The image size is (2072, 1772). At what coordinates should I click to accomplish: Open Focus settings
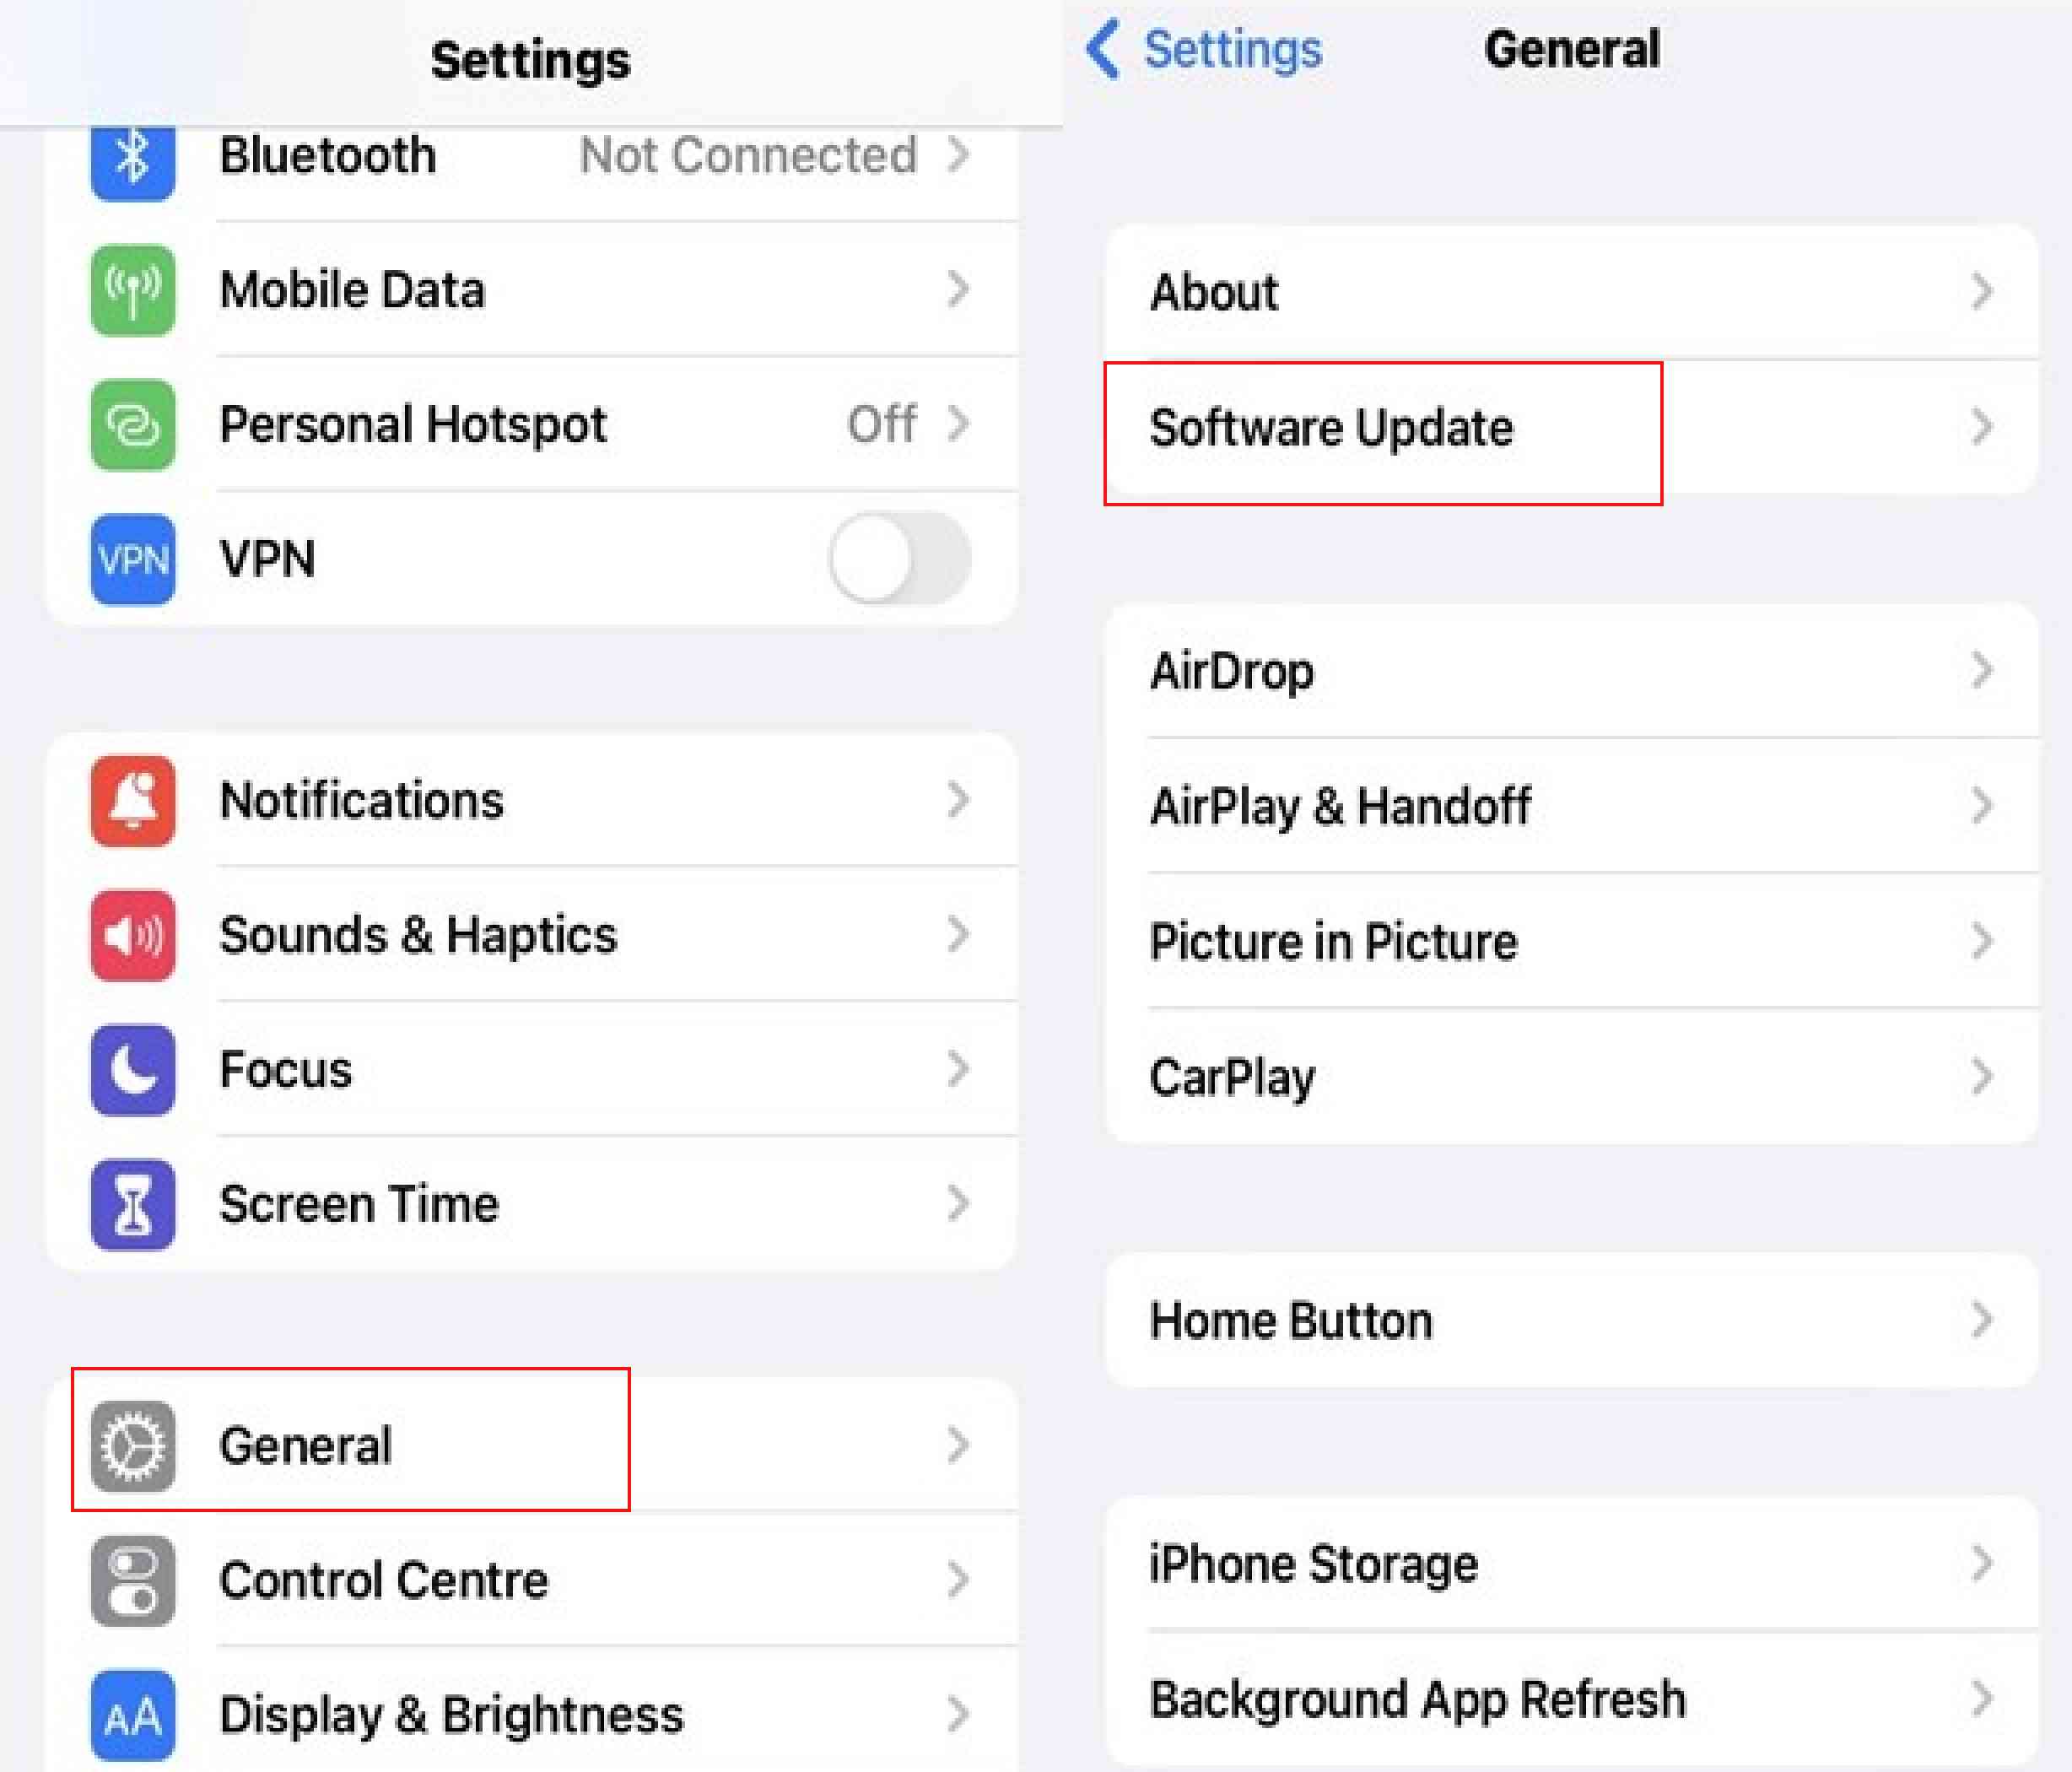tap(521, 1048)
